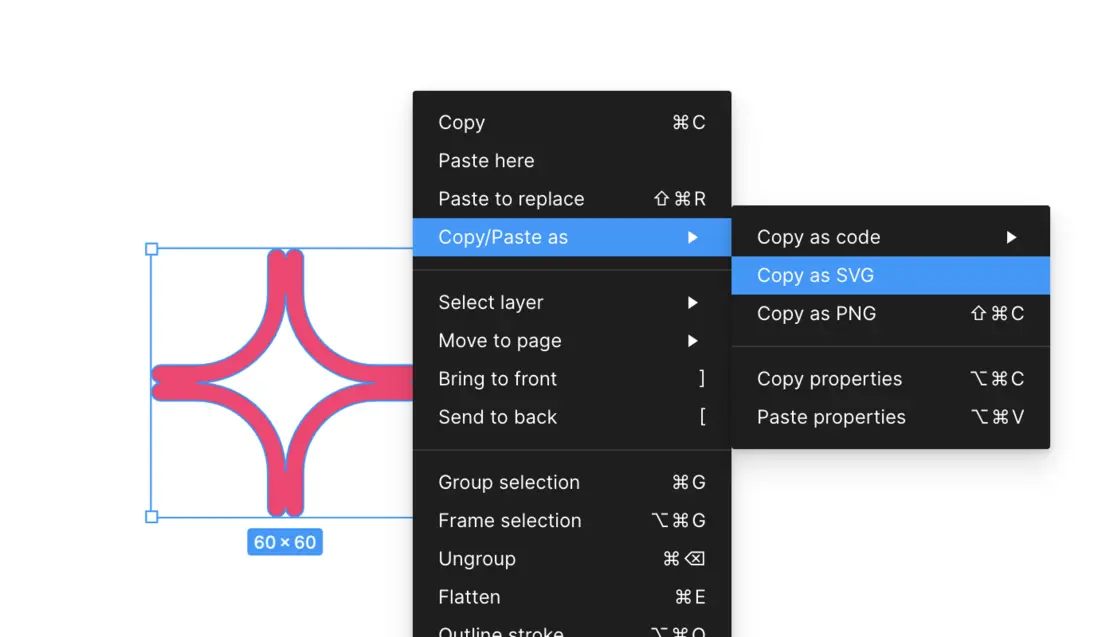The image size is (1098, 637).
Task: Click Copy in the context menu
Action: pos(461,123)
